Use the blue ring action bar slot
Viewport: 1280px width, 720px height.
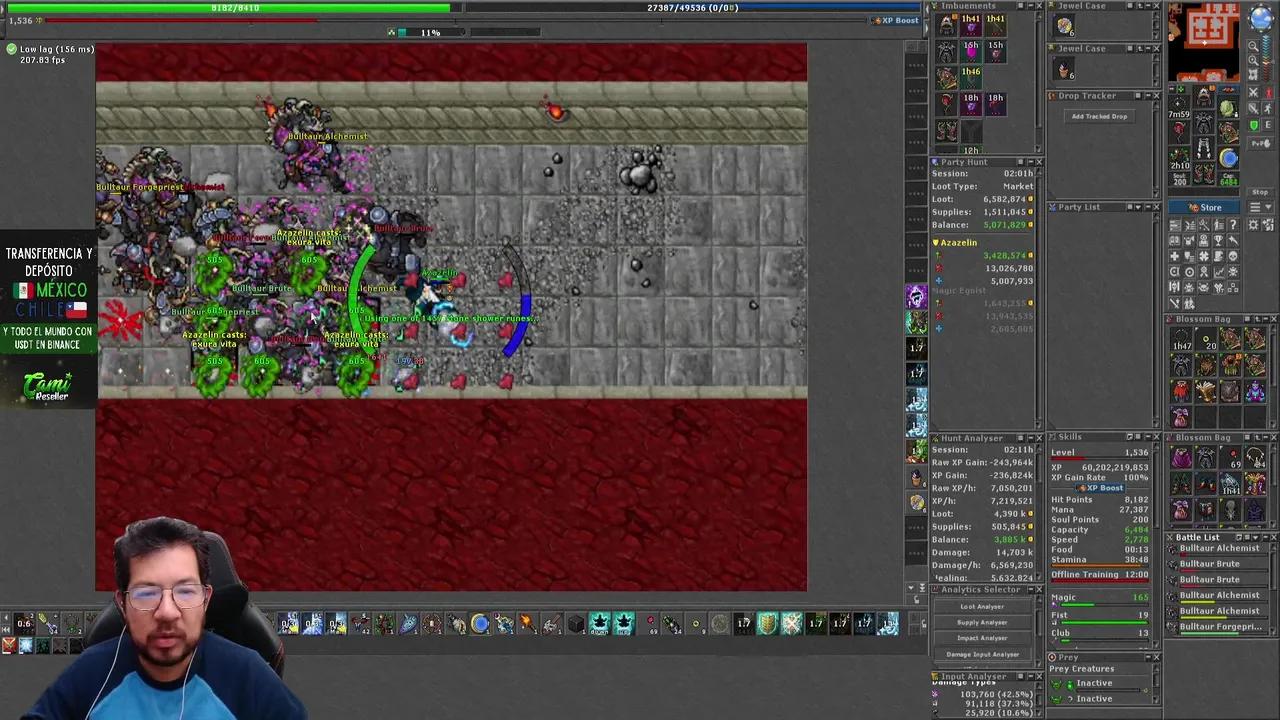point(480,624)
